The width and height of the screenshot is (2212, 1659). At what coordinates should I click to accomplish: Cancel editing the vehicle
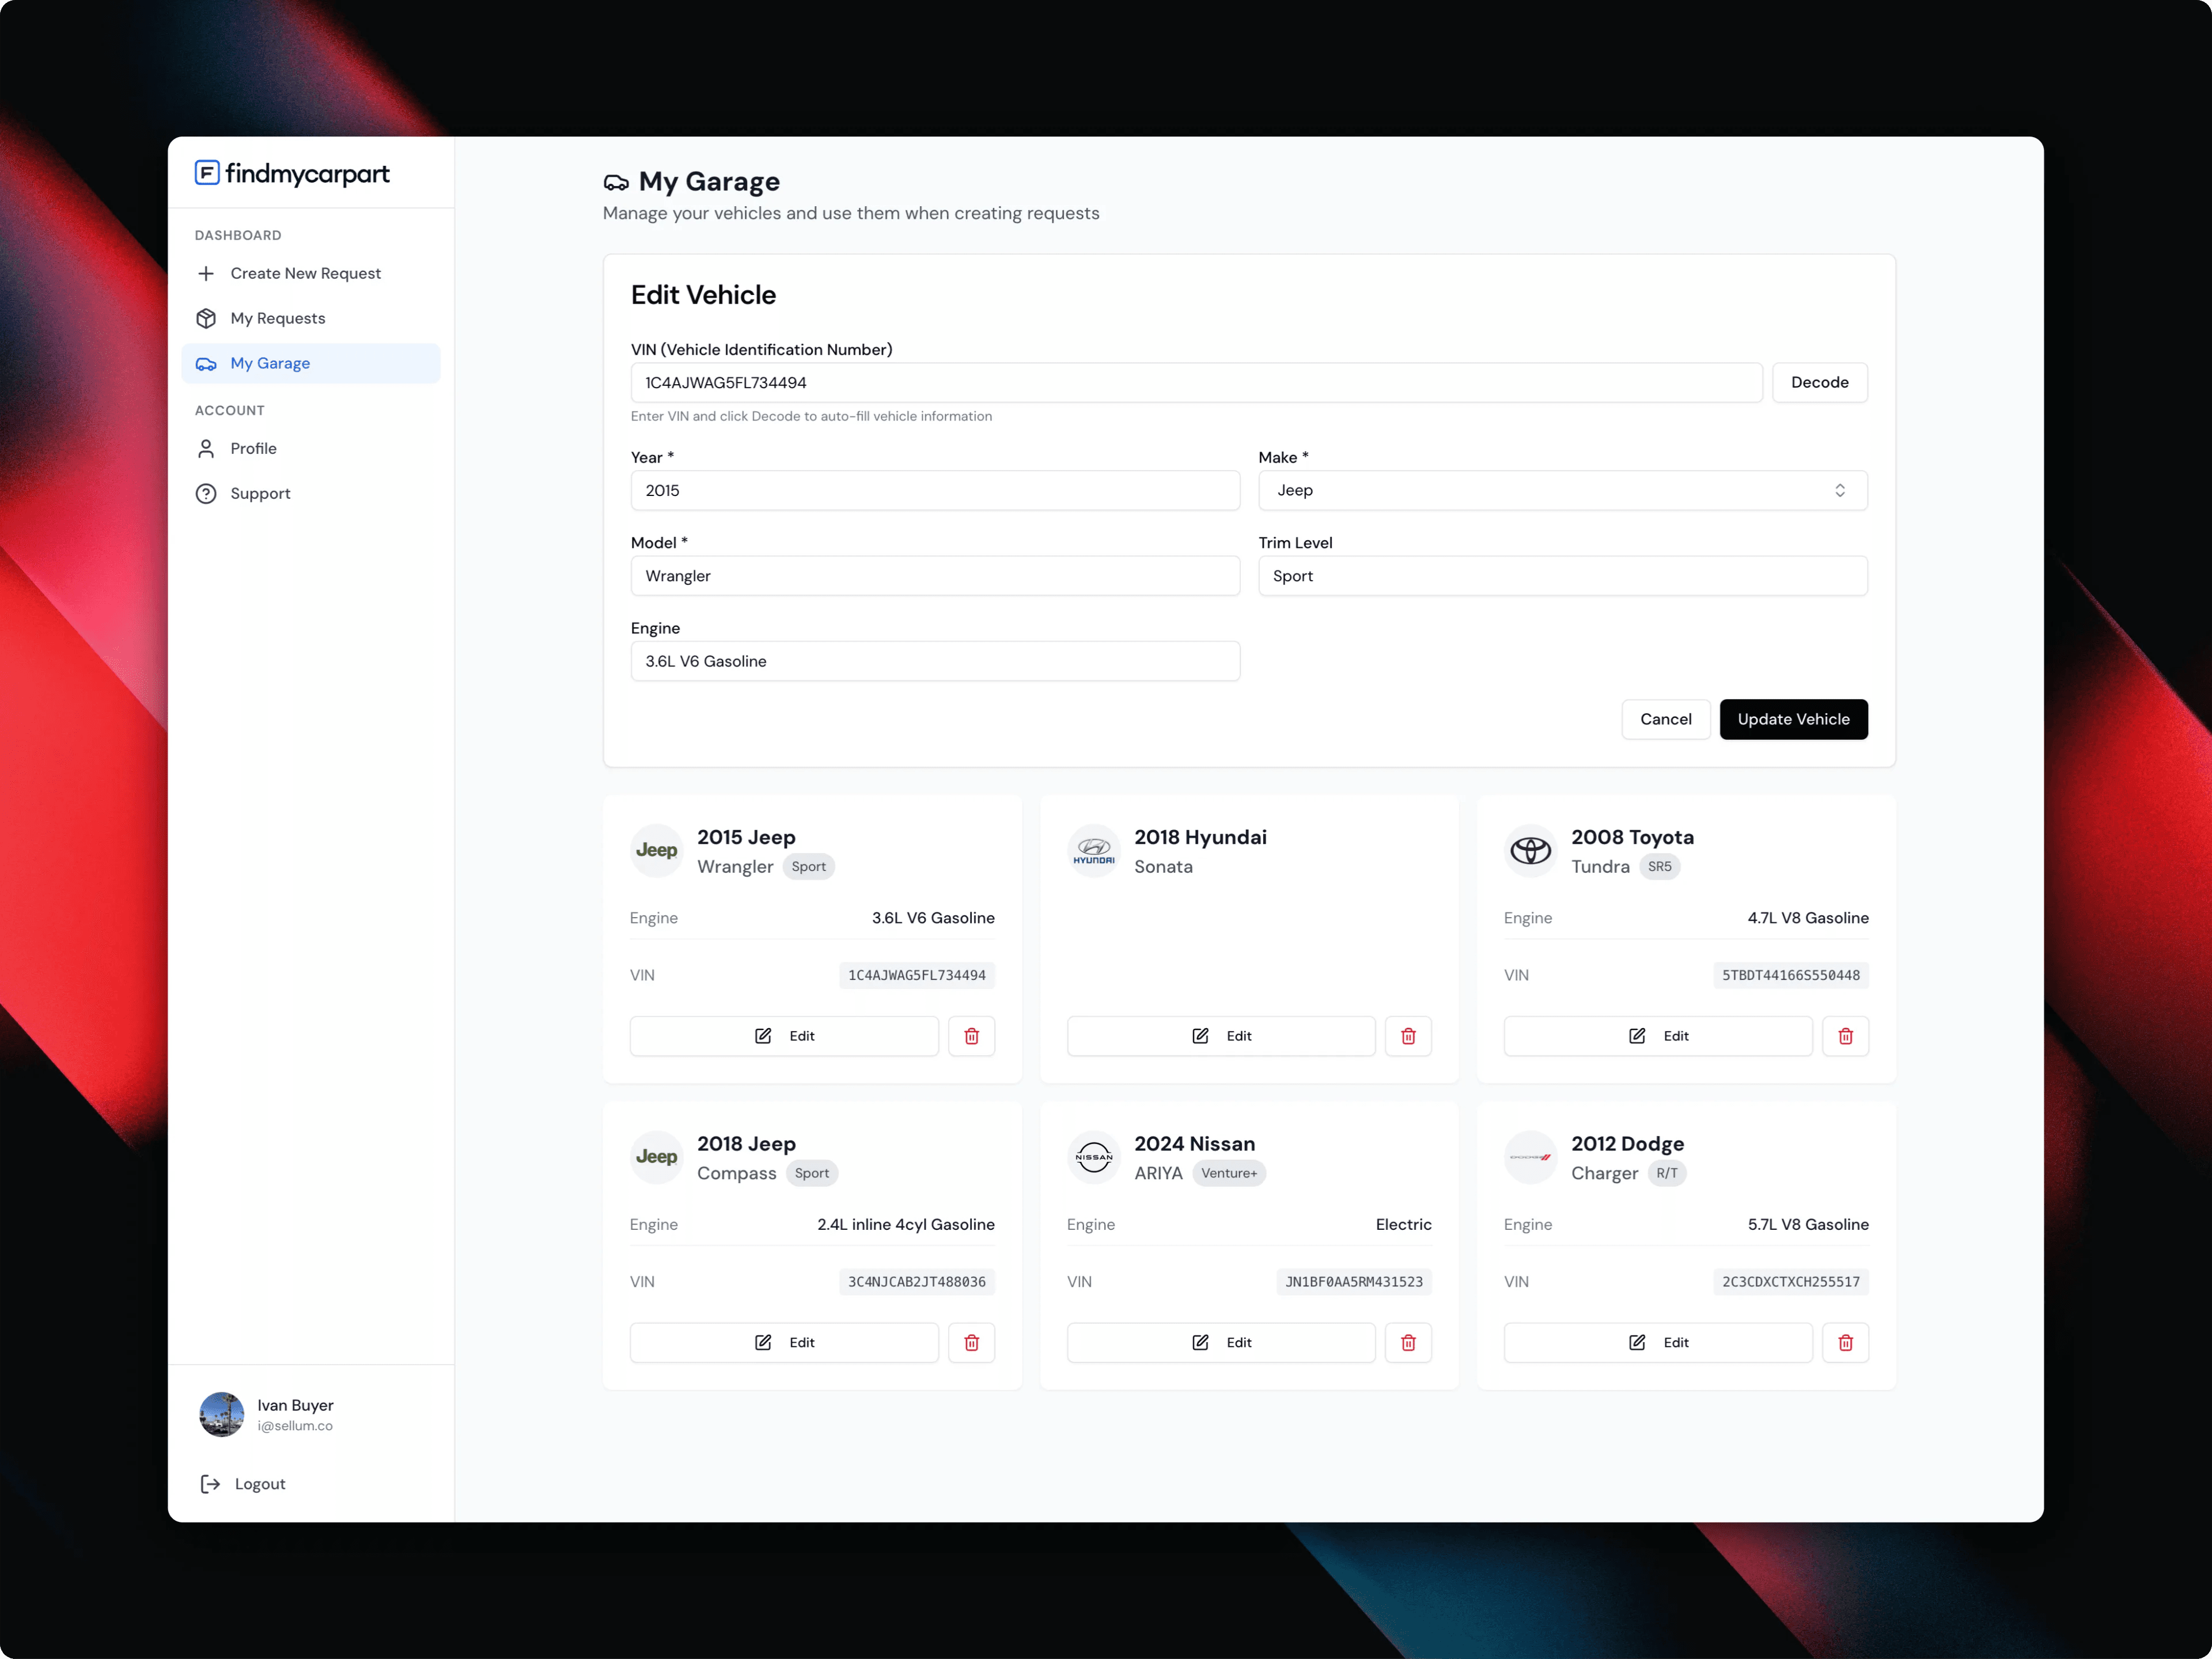(x=1665, y=719)
